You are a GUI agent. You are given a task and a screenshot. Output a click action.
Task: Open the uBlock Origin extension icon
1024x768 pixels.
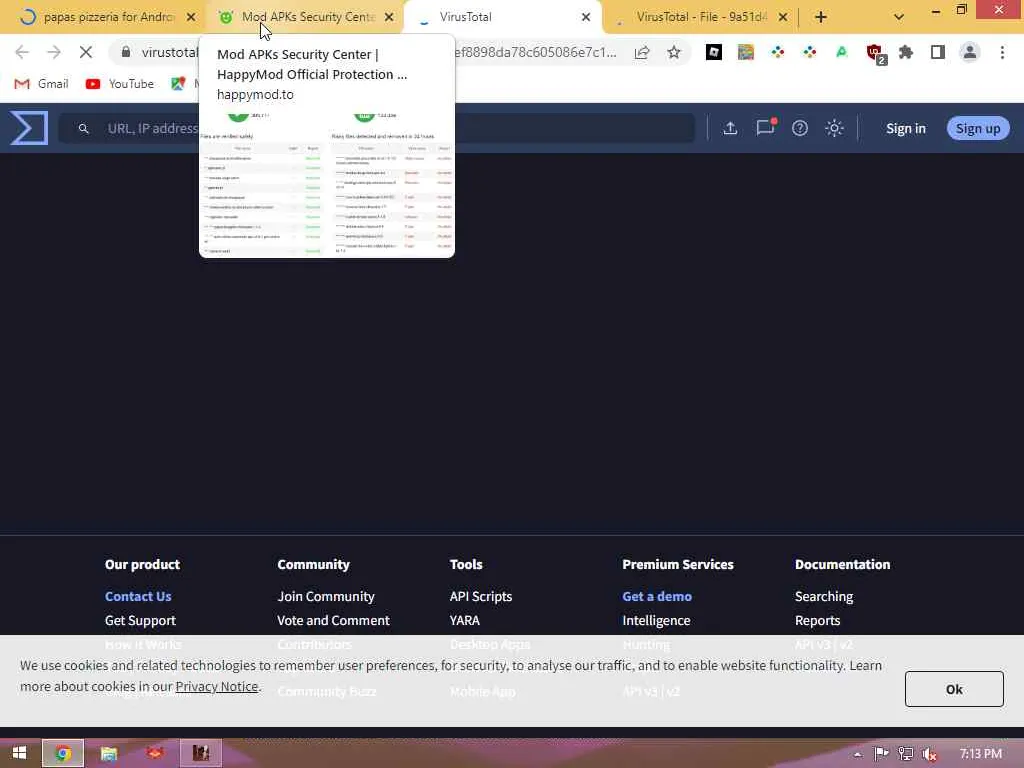(x=875, y=54)
